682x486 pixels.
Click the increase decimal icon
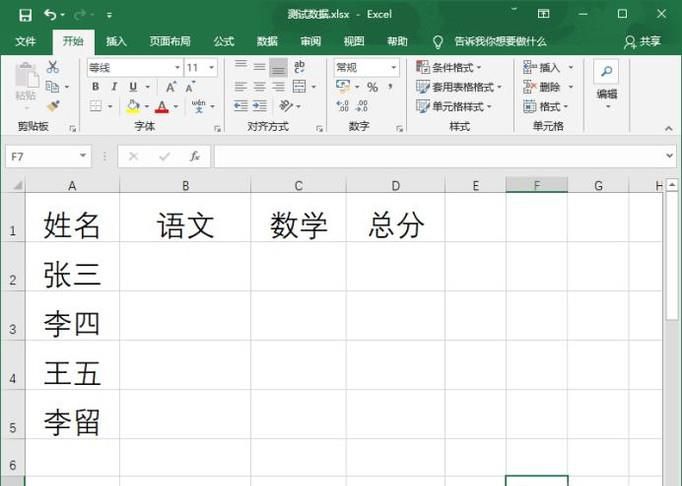342,106
